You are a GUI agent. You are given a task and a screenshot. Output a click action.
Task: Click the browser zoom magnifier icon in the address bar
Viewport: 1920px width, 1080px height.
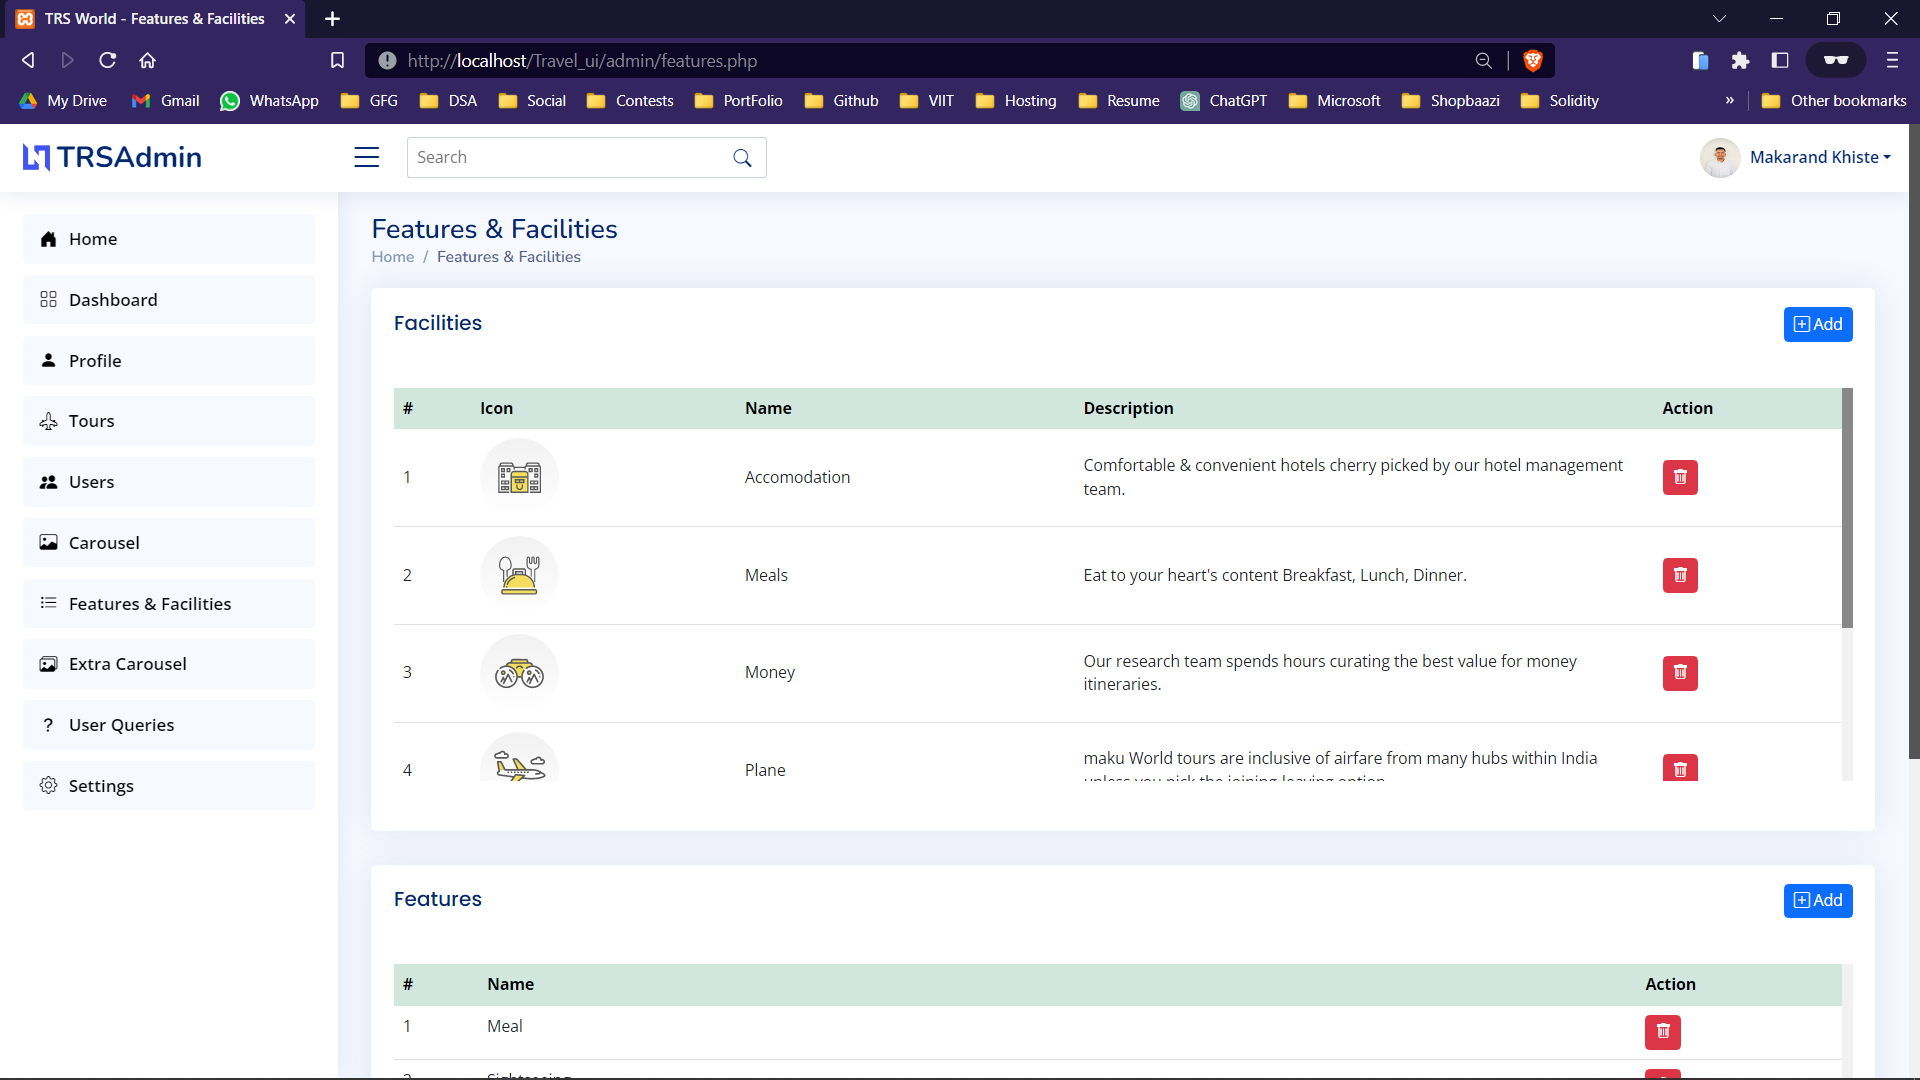tap(1484, 61)
